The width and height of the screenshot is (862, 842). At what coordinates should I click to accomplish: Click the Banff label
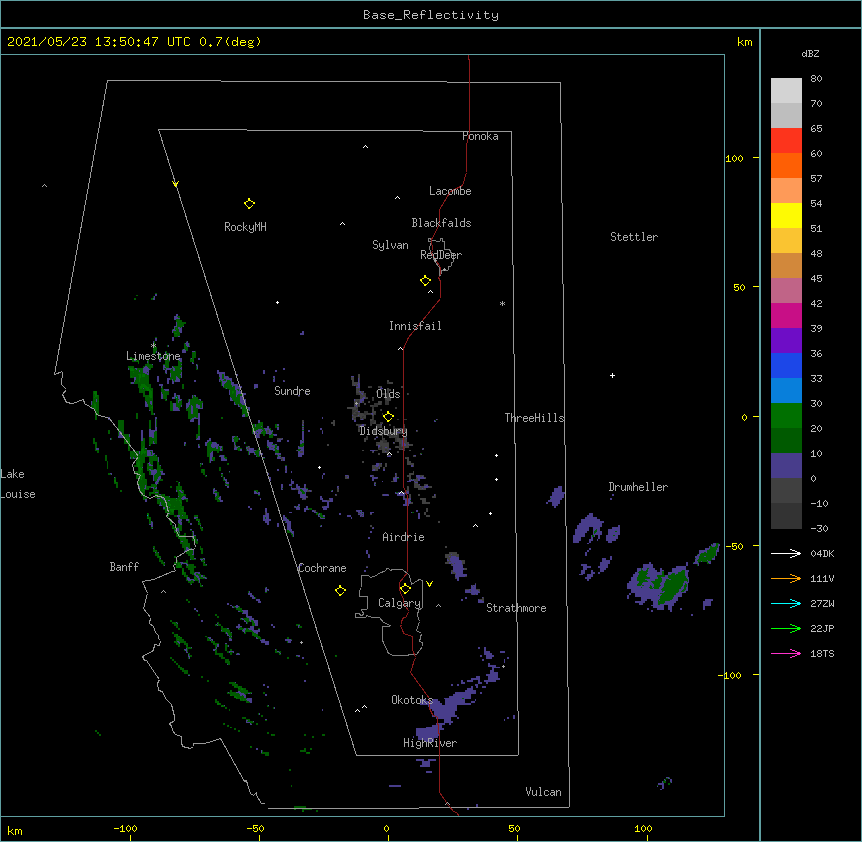[x=124, y=567]
